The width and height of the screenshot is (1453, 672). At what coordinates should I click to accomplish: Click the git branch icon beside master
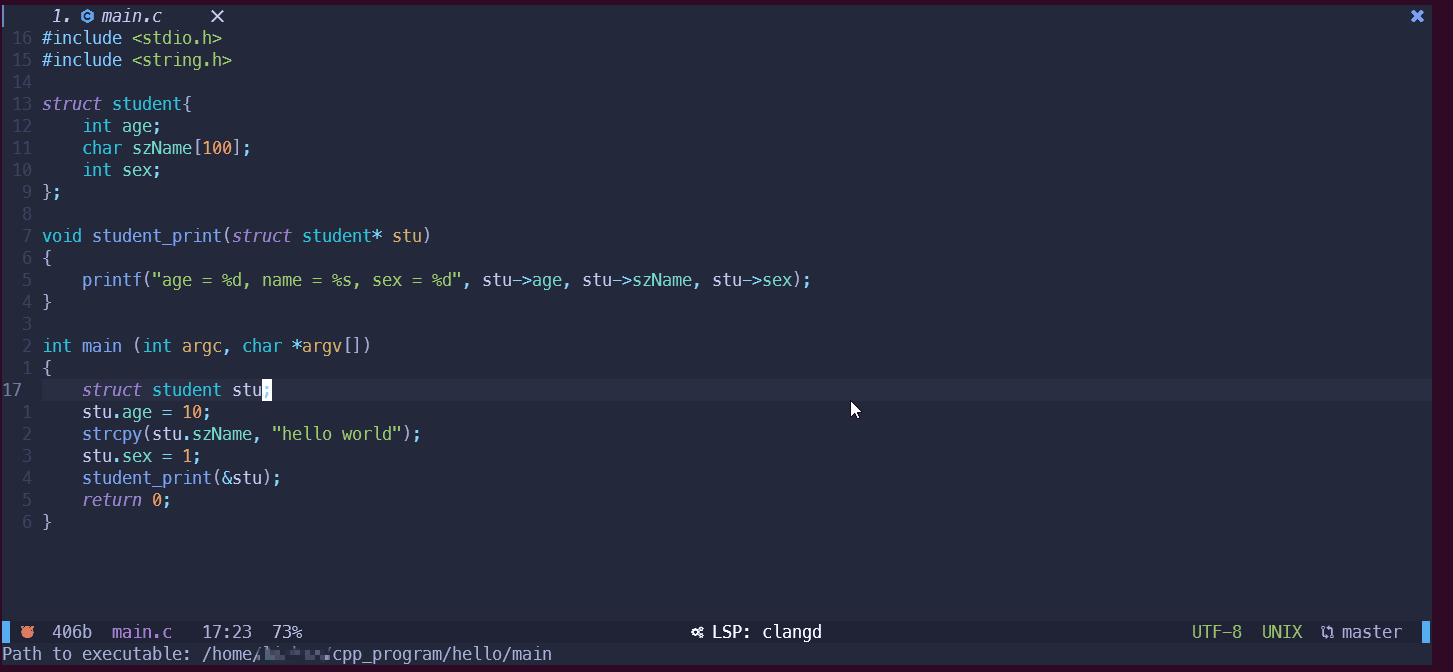pos(1327,632)
